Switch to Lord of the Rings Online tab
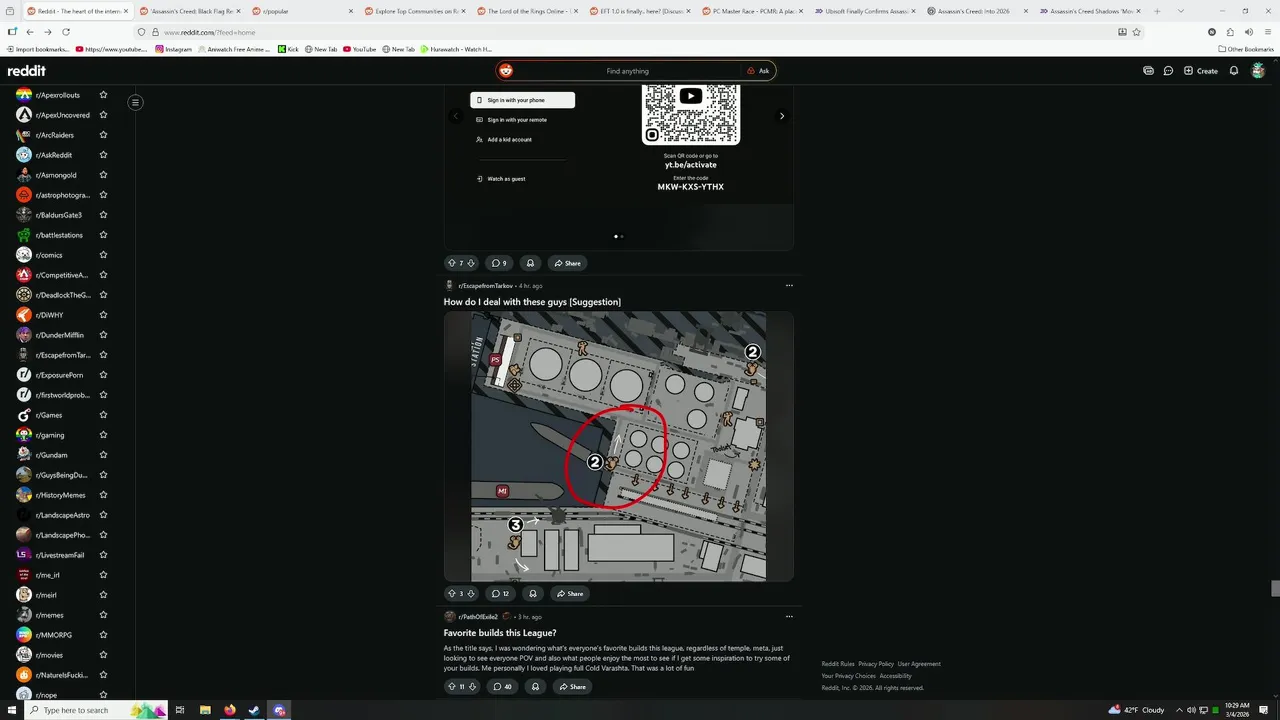1280x720 pixels. pyautogui.click(x=528, y=11)
